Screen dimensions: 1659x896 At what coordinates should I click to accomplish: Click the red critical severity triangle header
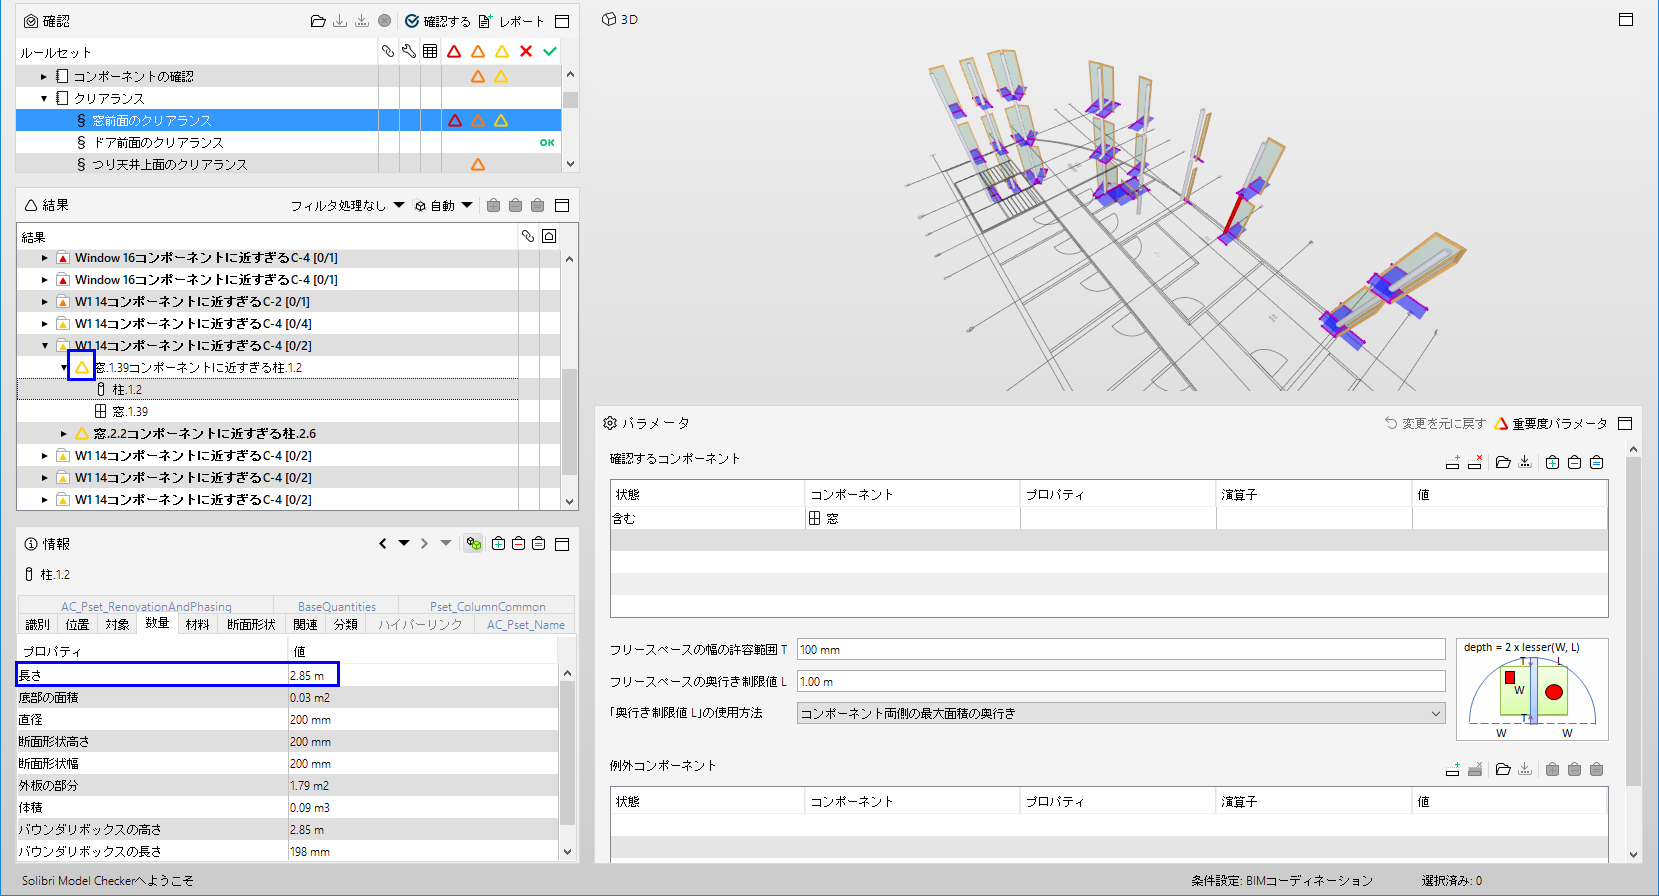[x=454, y=51]
